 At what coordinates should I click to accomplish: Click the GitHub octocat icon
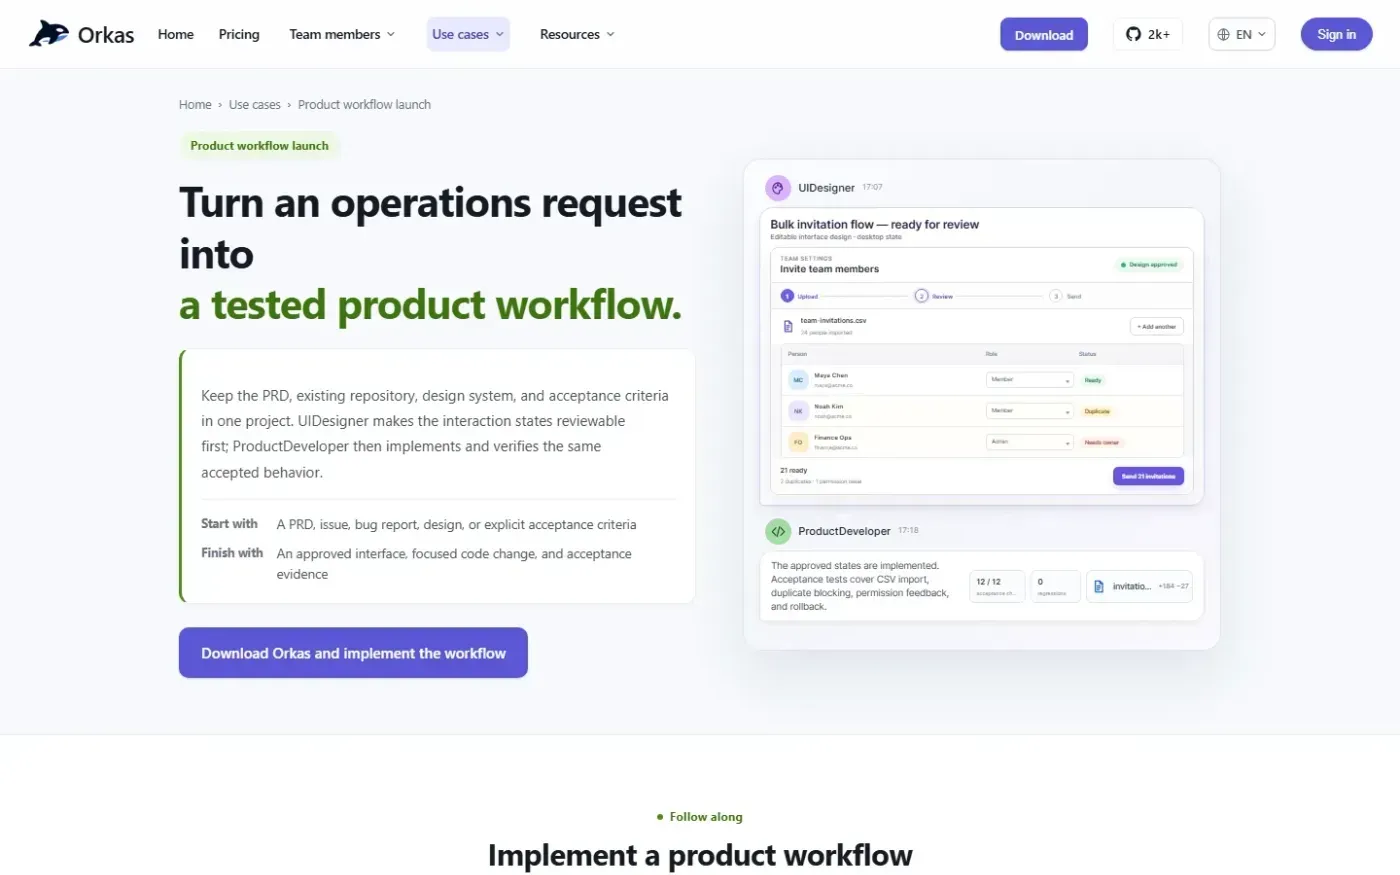point(1133,34)
